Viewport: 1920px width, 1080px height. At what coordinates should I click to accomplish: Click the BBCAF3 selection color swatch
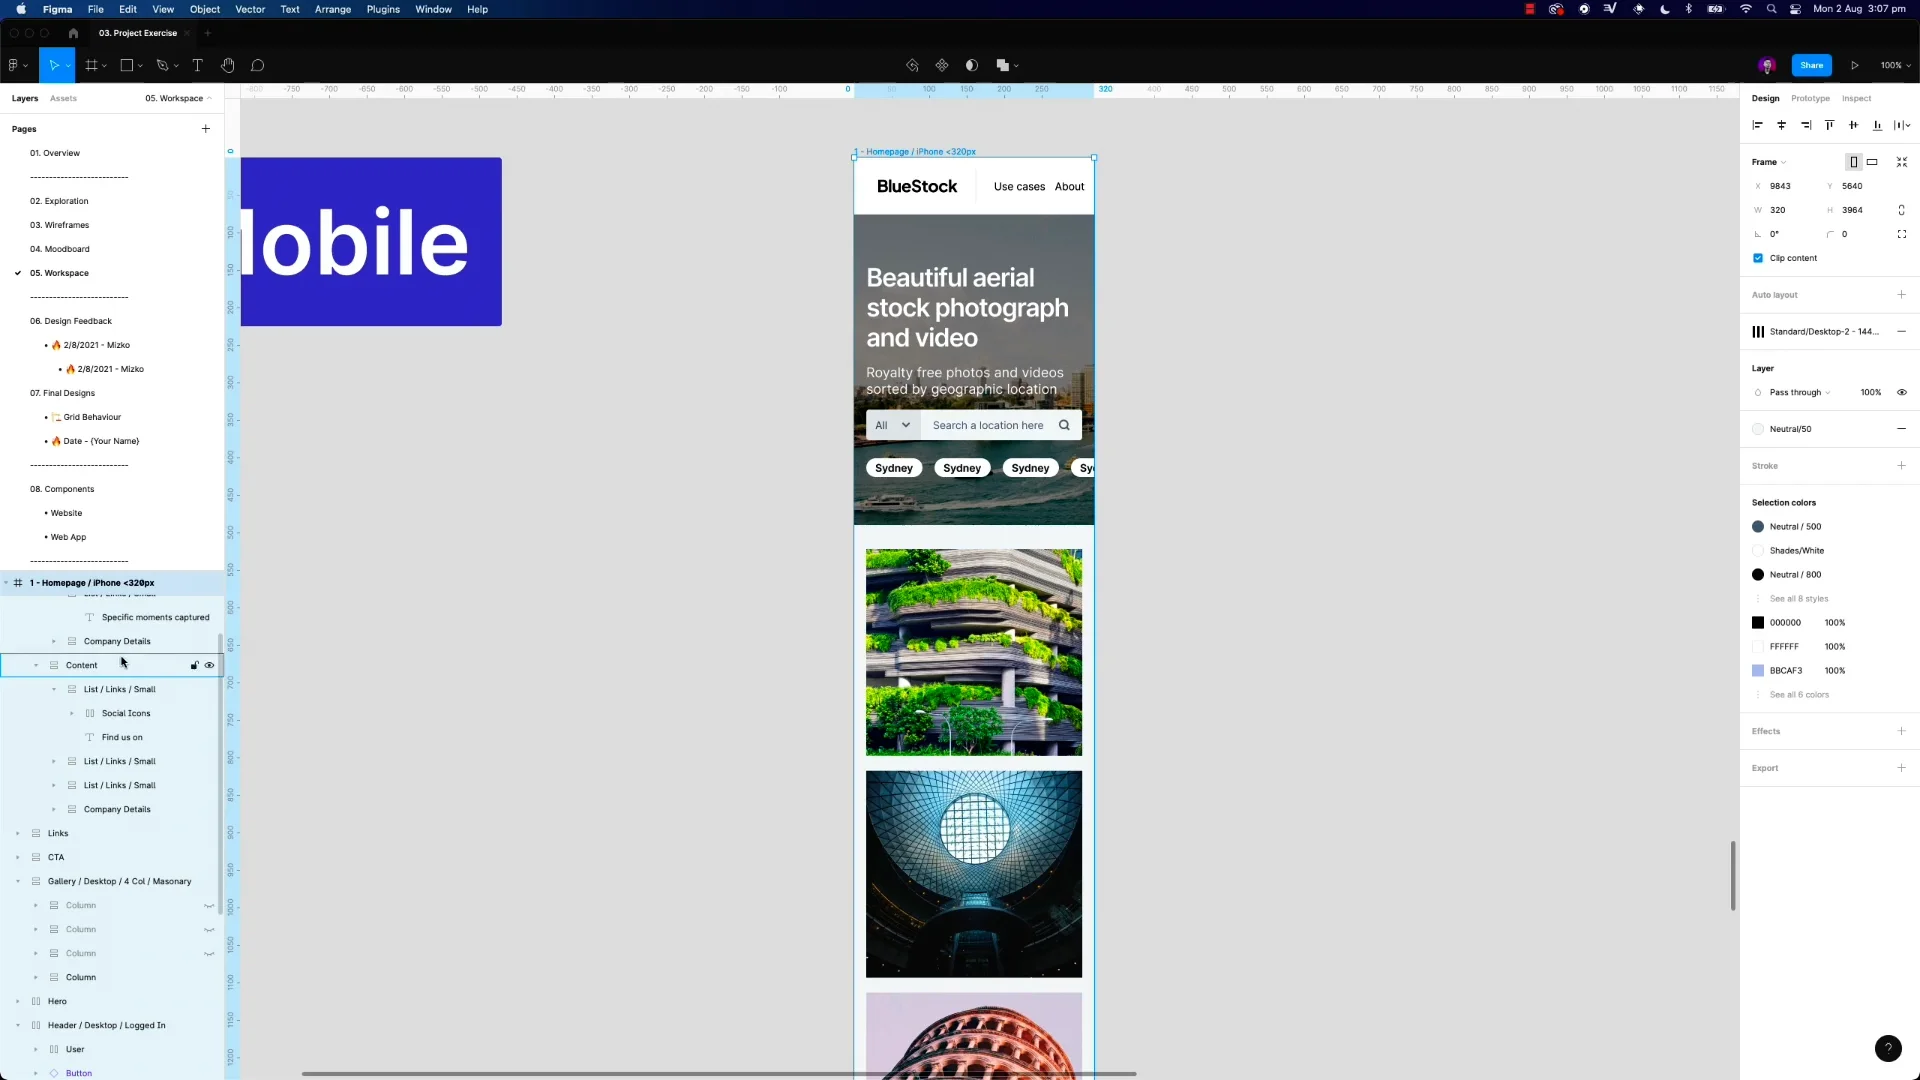1758,670
